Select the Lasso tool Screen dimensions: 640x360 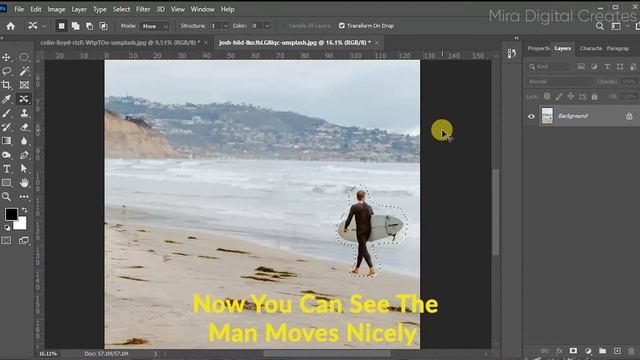[7, 71]
